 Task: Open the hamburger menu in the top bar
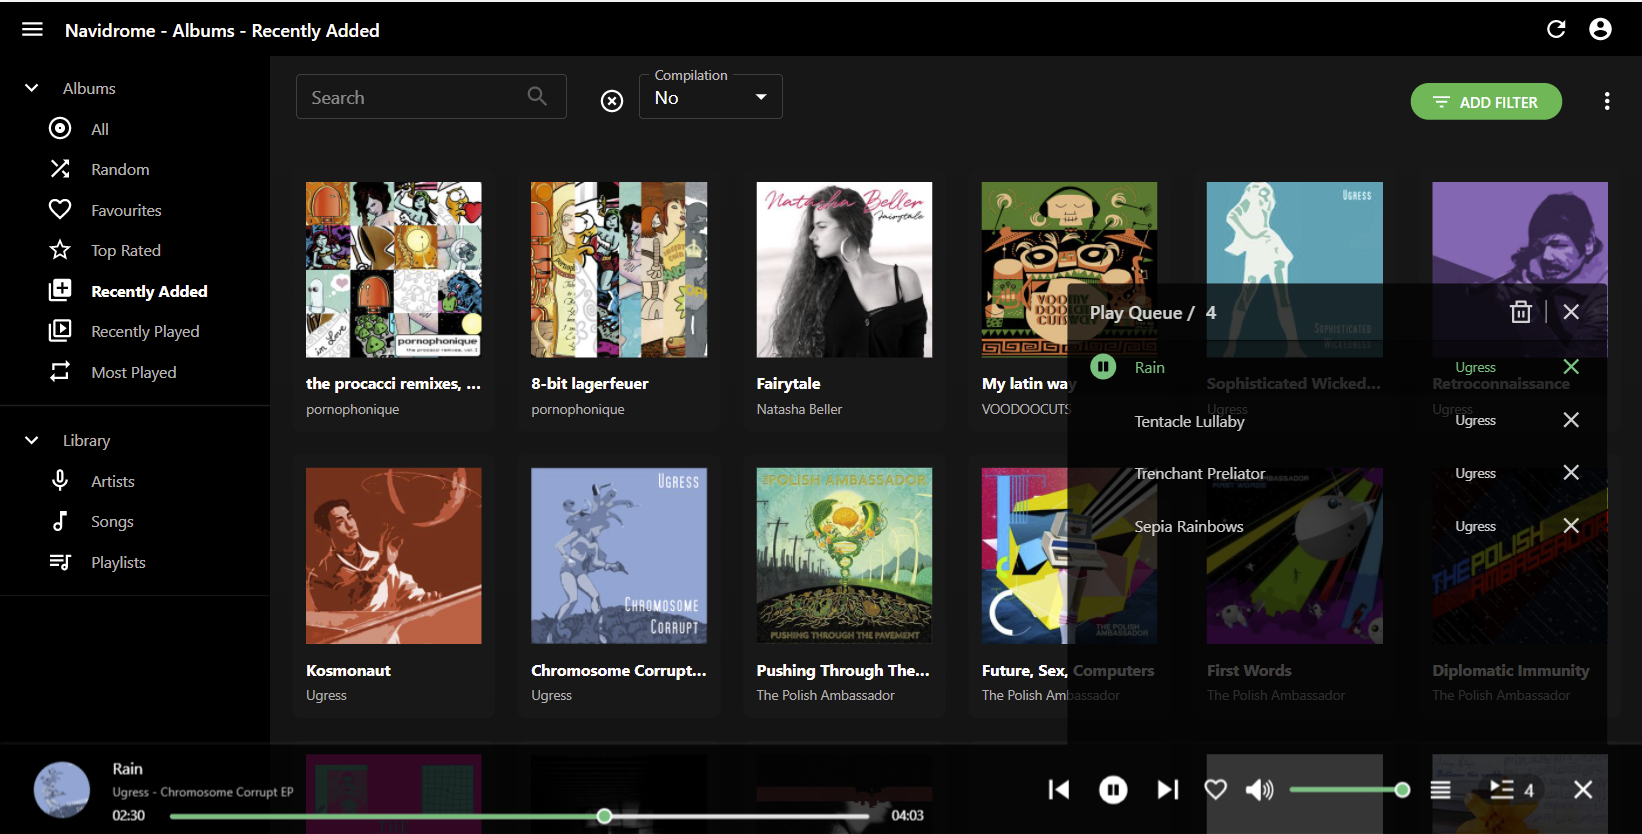coord(32,30)
